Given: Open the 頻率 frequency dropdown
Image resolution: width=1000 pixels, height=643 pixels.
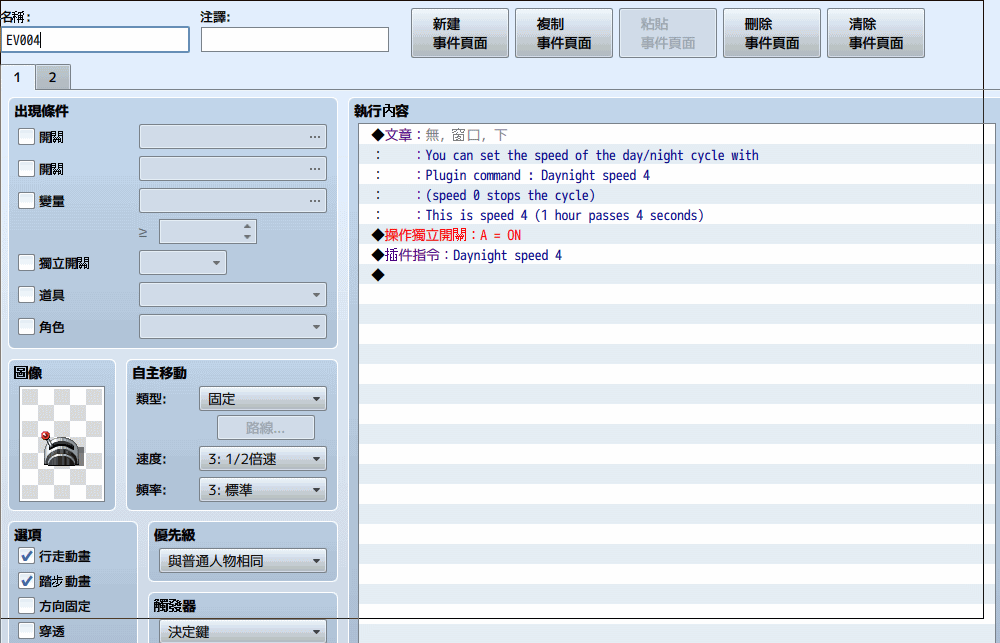Looking at the screenshot, I should tap(263, 490).
